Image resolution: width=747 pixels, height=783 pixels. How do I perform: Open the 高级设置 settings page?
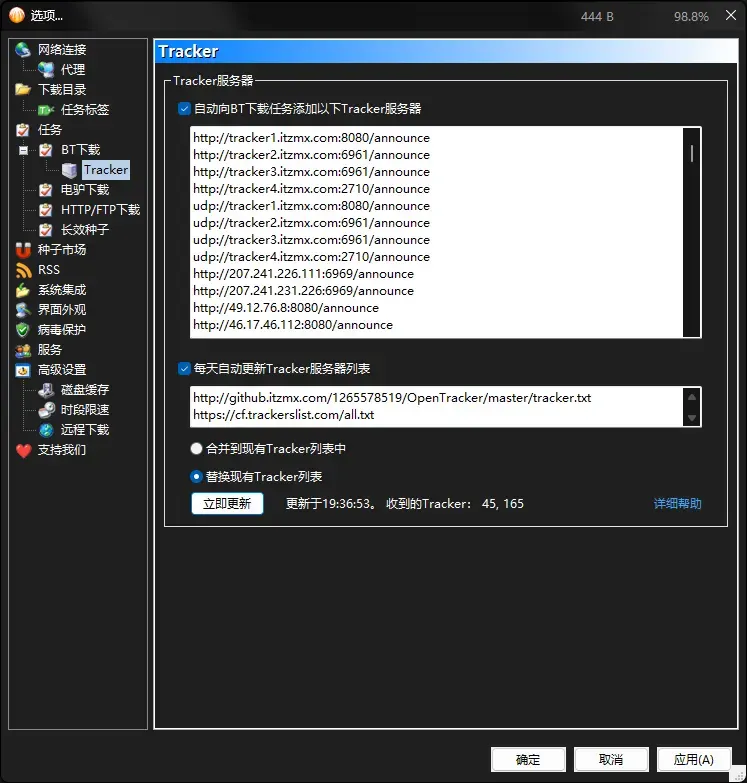62,370
